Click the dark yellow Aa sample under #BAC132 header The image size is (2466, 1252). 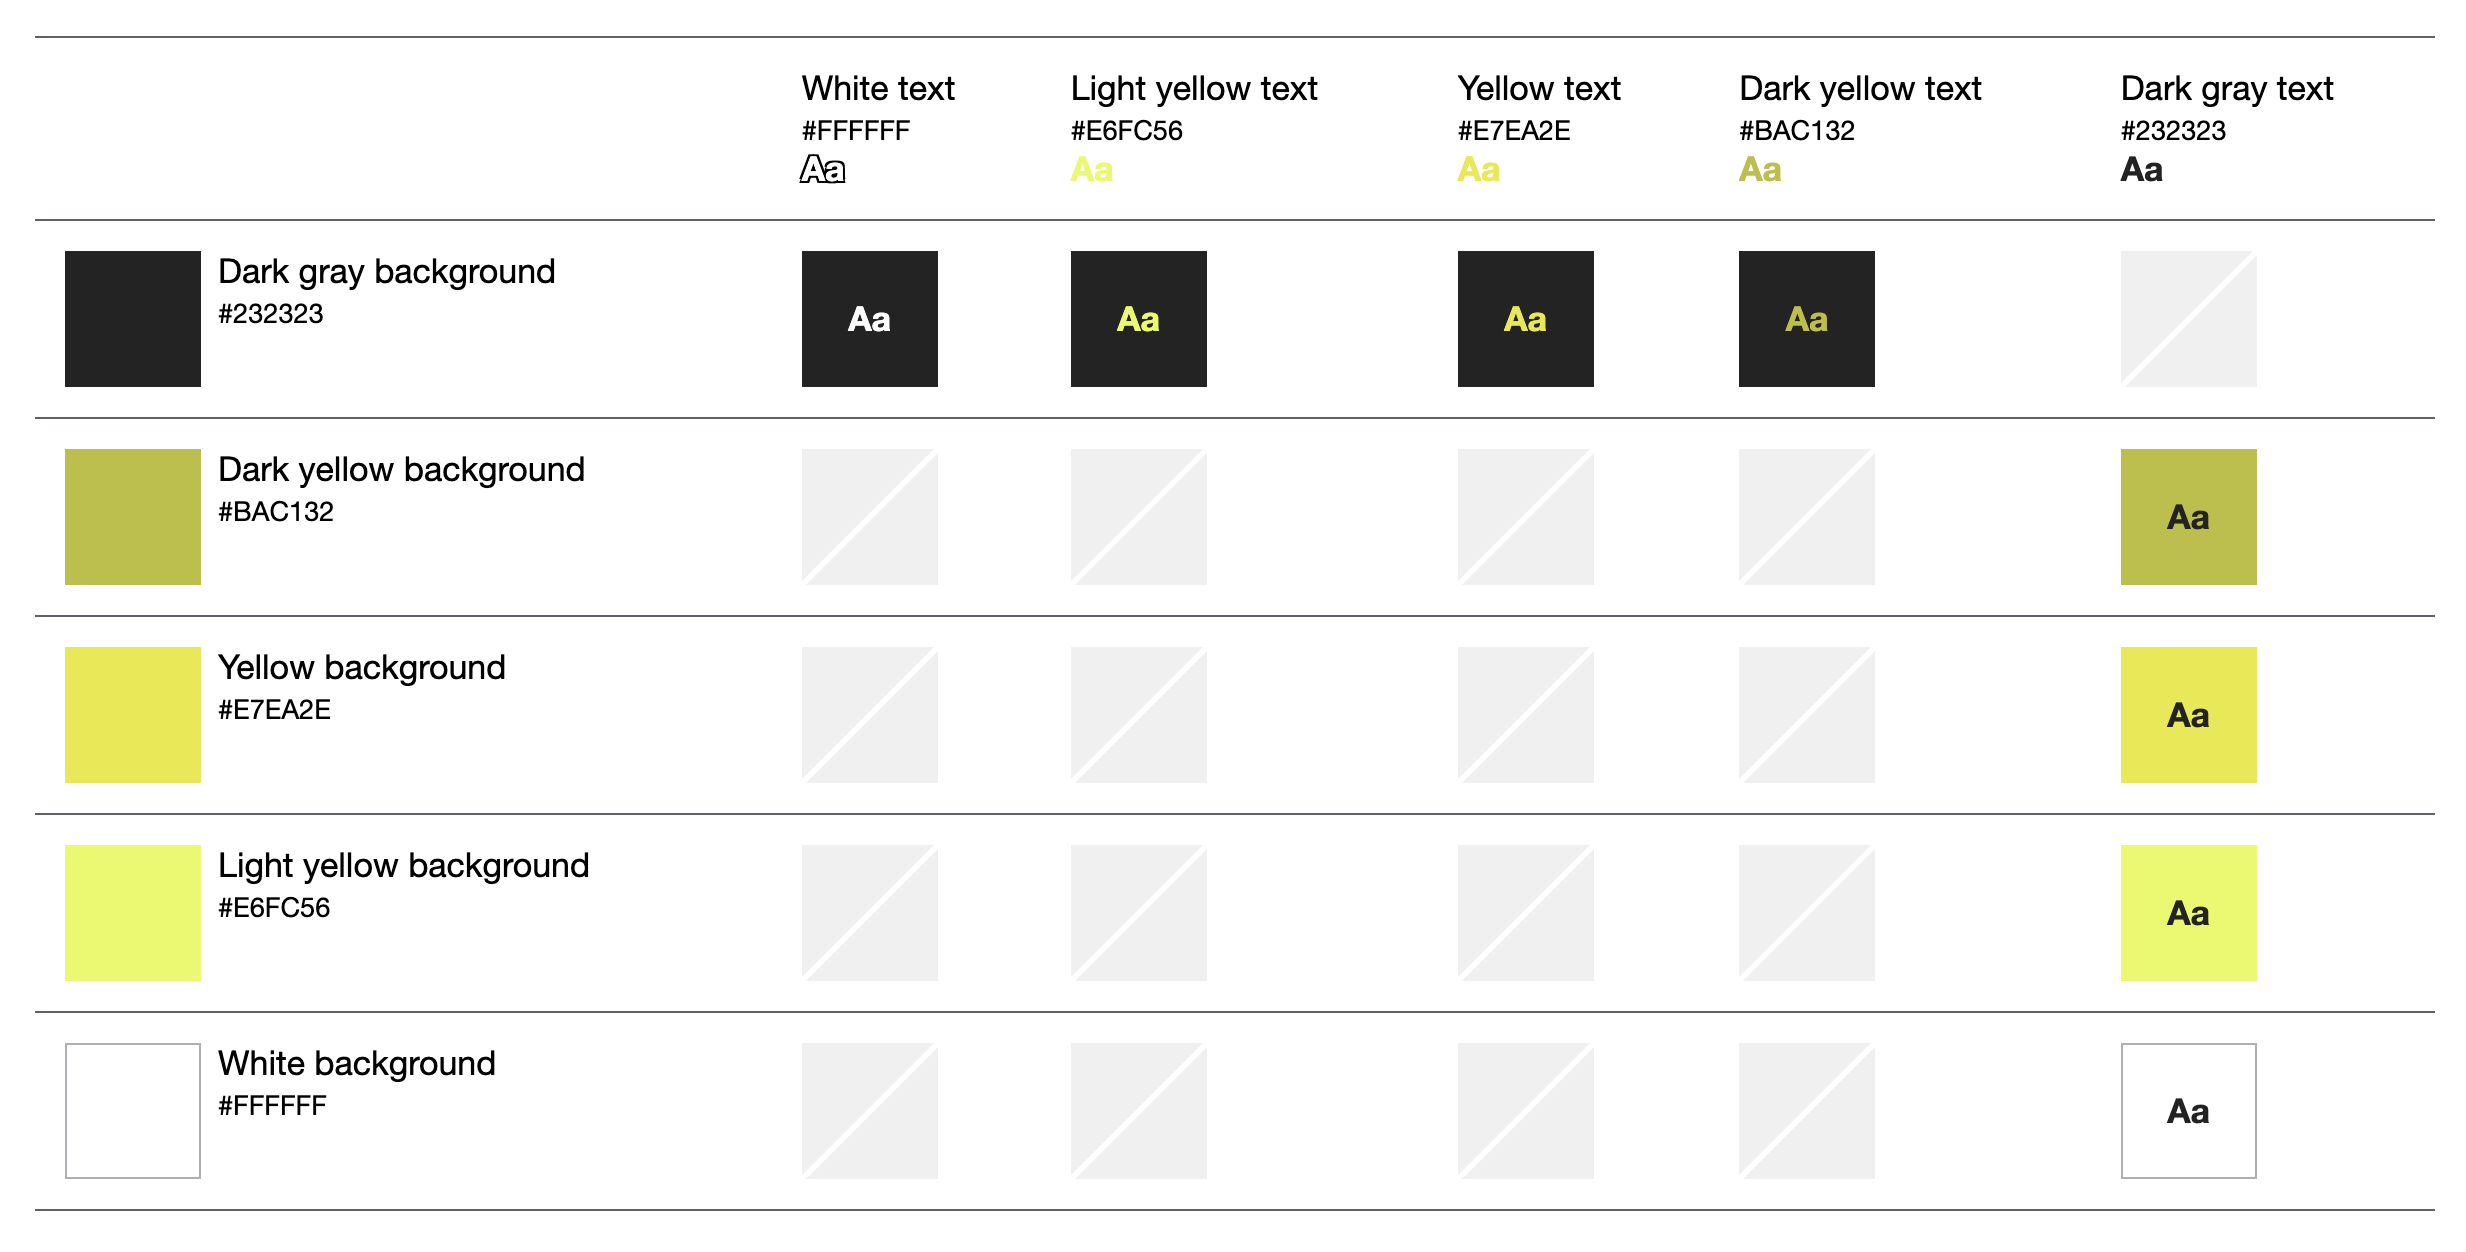click(x=1760, y=170)
